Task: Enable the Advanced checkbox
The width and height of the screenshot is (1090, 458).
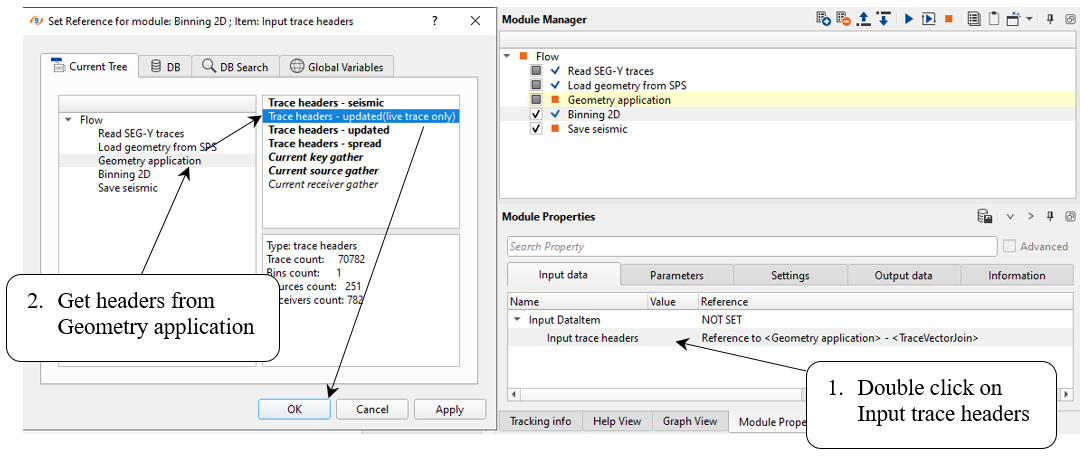Action: [1010, 246]
